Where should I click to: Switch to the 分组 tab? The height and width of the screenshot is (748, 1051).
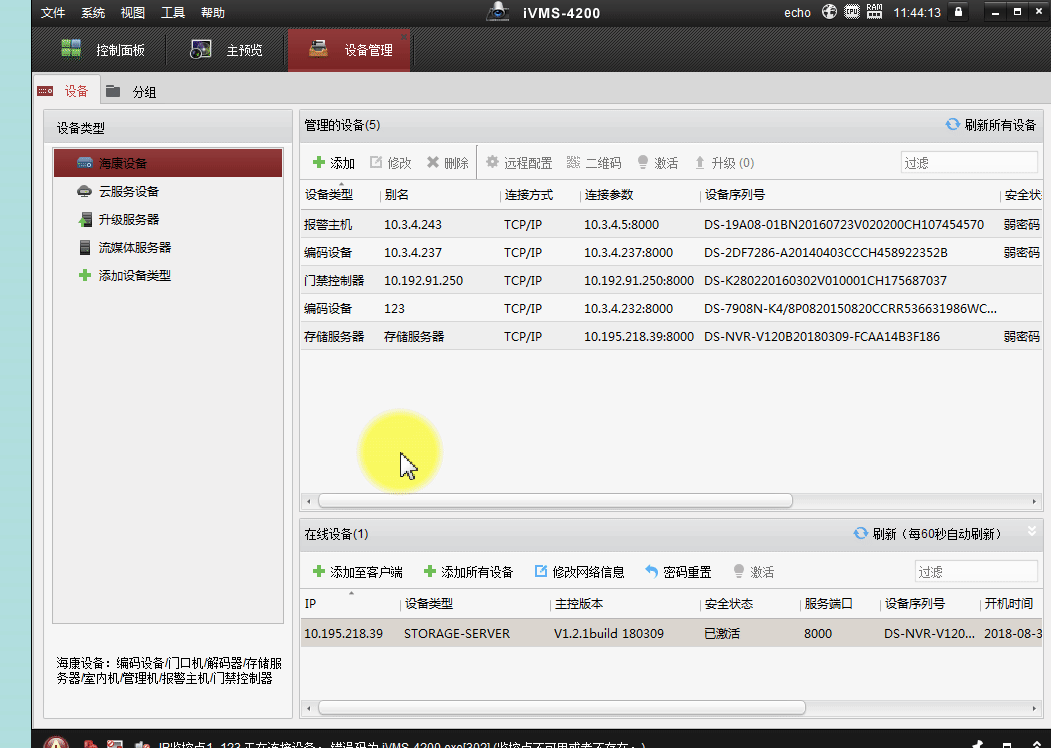pos(146,90)
